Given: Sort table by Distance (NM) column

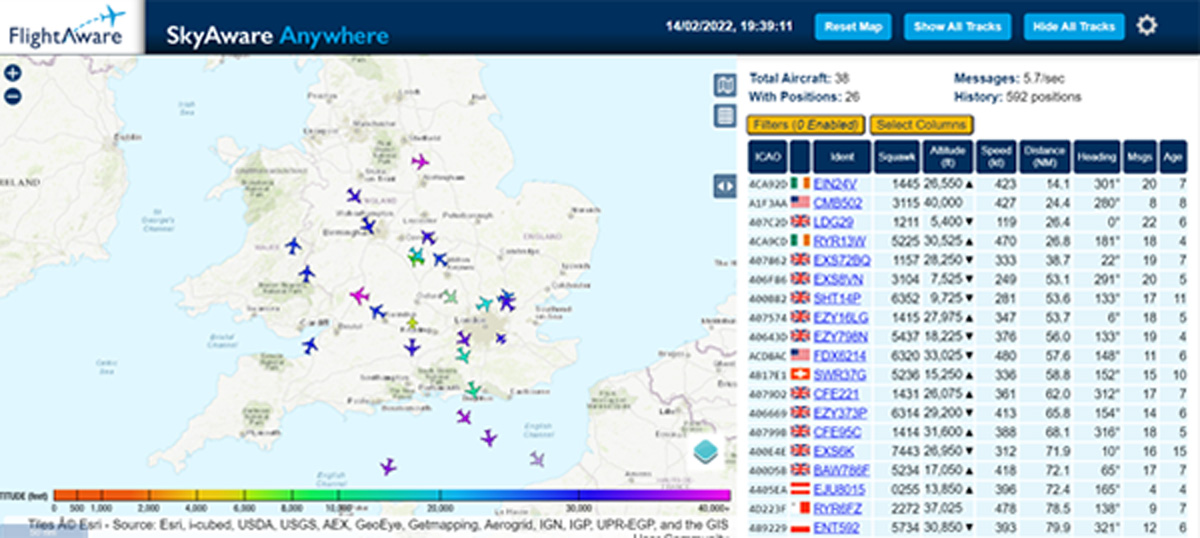Looking at the screenshot, I should pos(1044,157).
